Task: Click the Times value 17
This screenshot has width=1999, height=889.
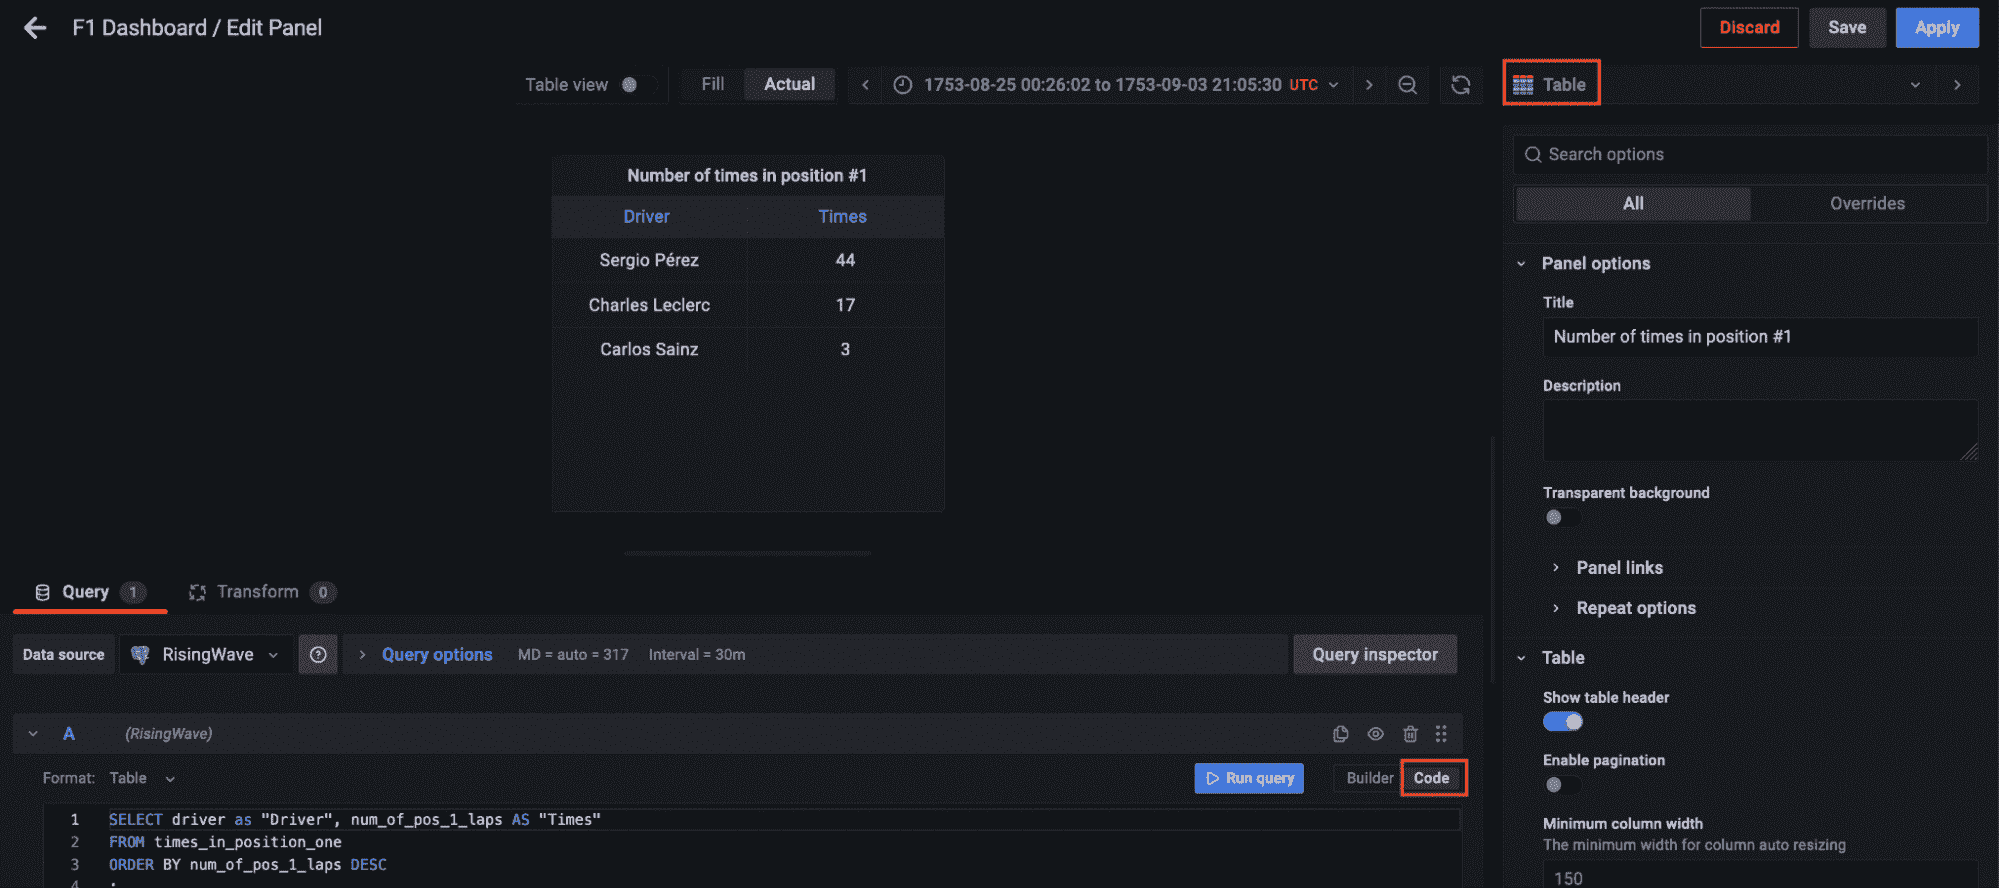Action: point(845,305)
